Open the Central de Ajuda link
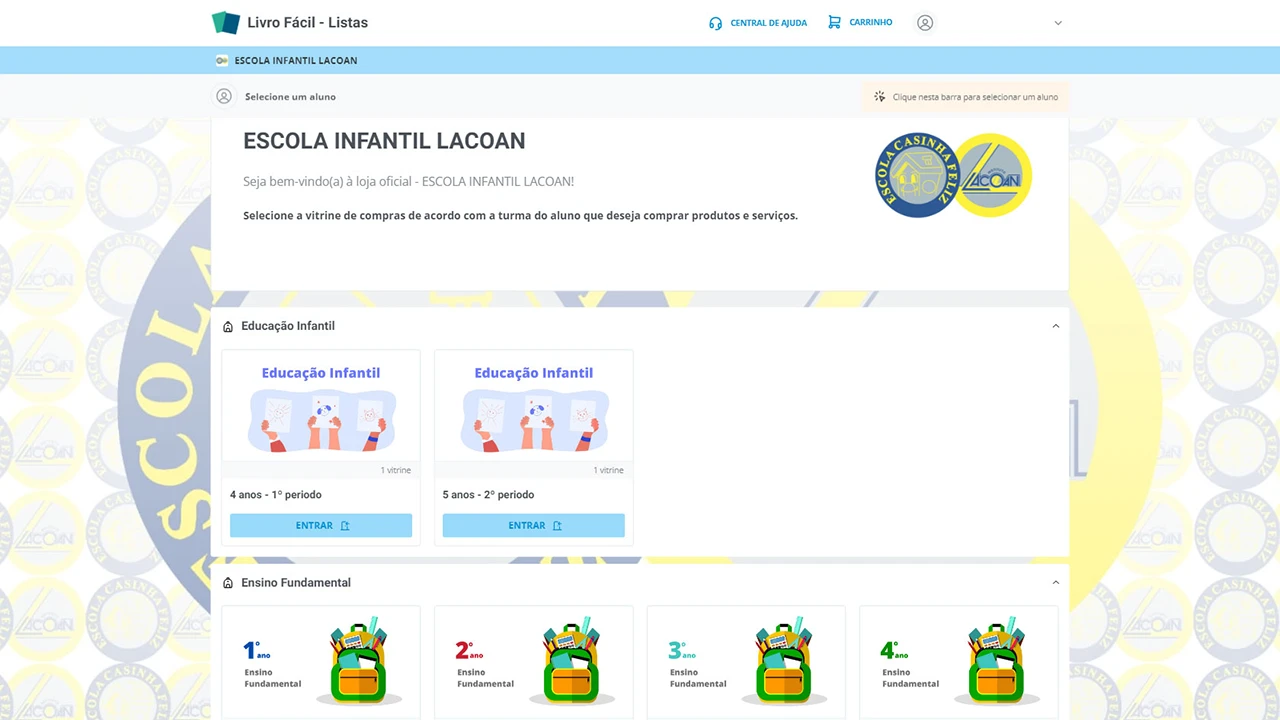 coord(768,23)
